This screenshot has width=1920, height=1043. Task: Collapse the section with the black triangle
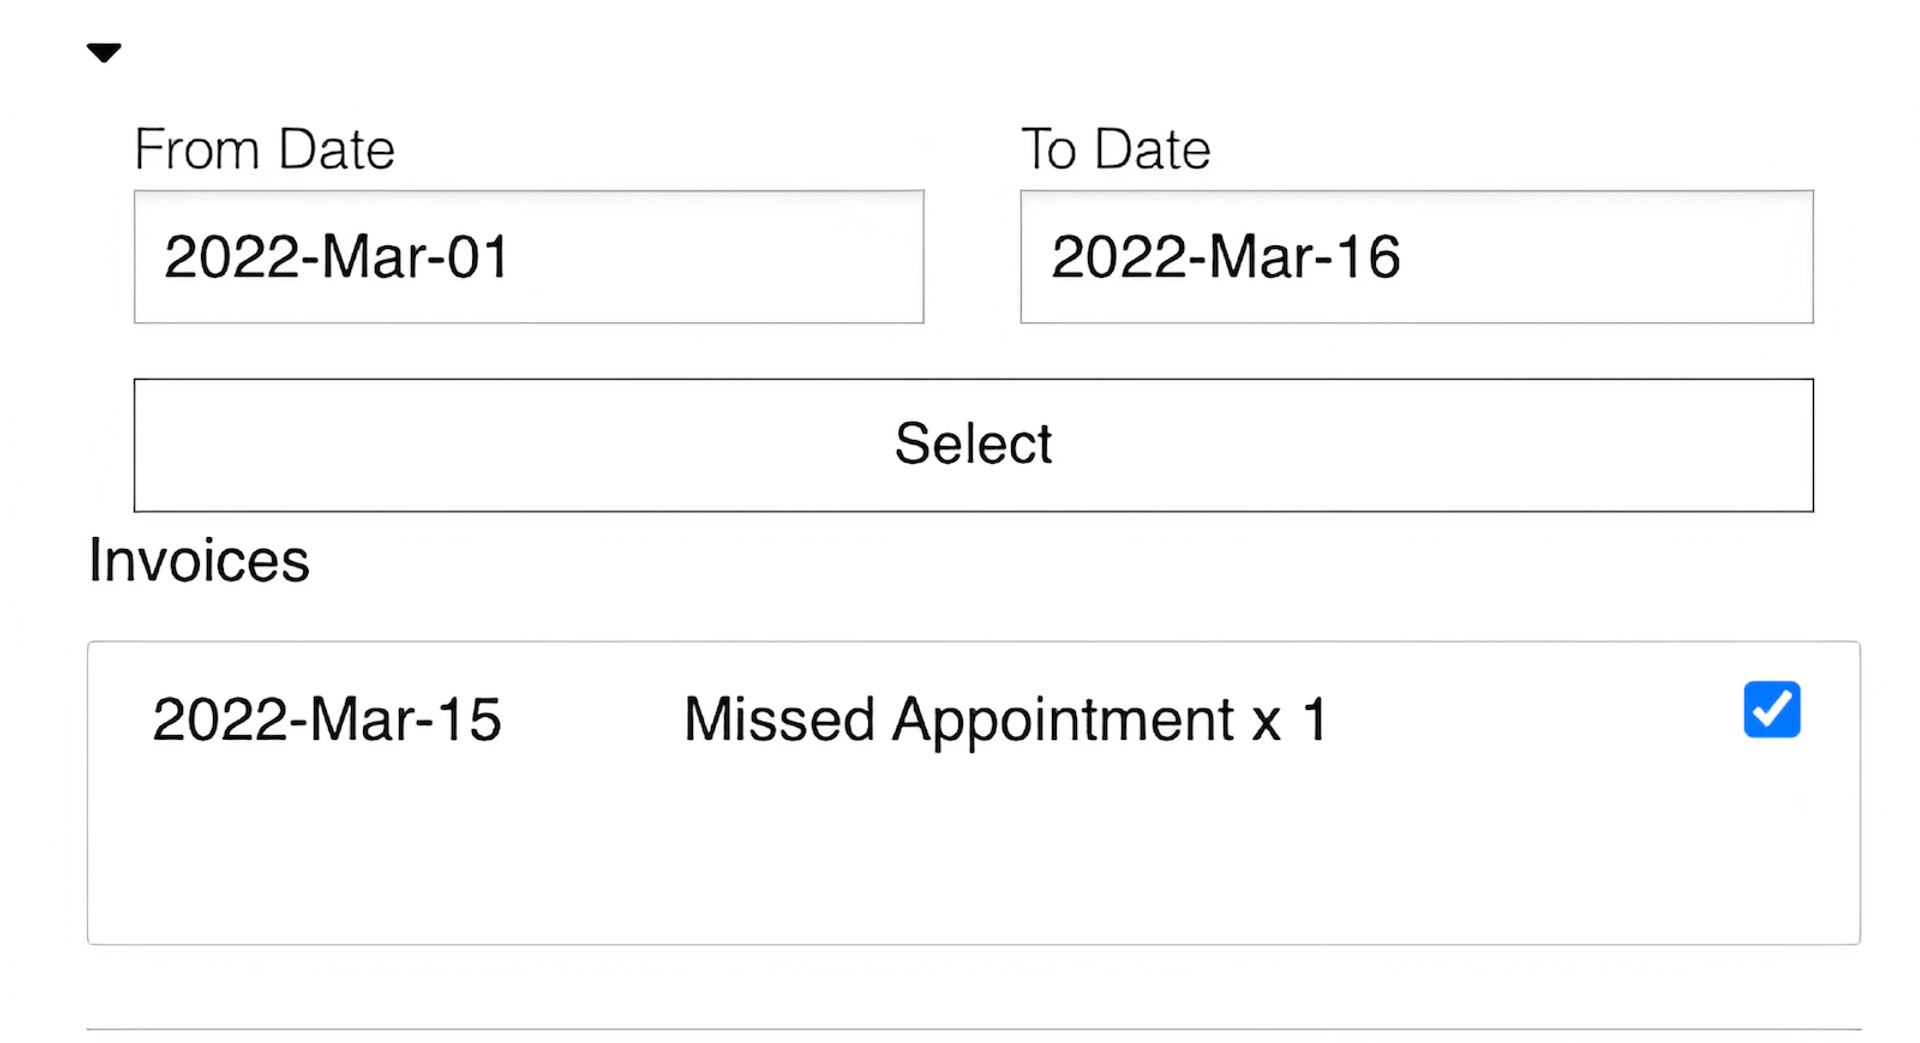pos(104,52)
